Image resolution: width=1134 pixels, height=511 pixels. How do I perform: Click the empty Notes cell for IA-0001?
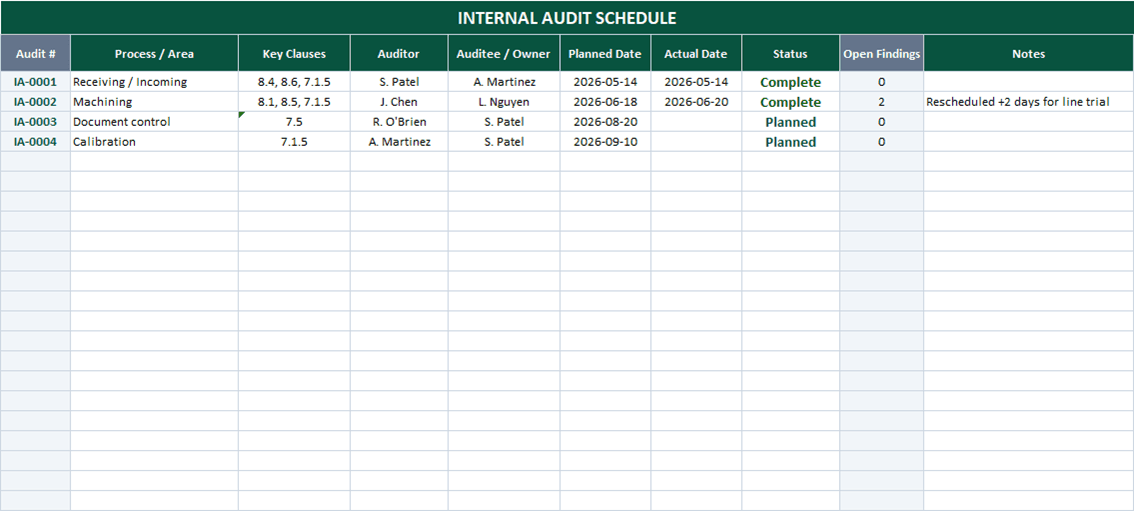point(1028,82)
